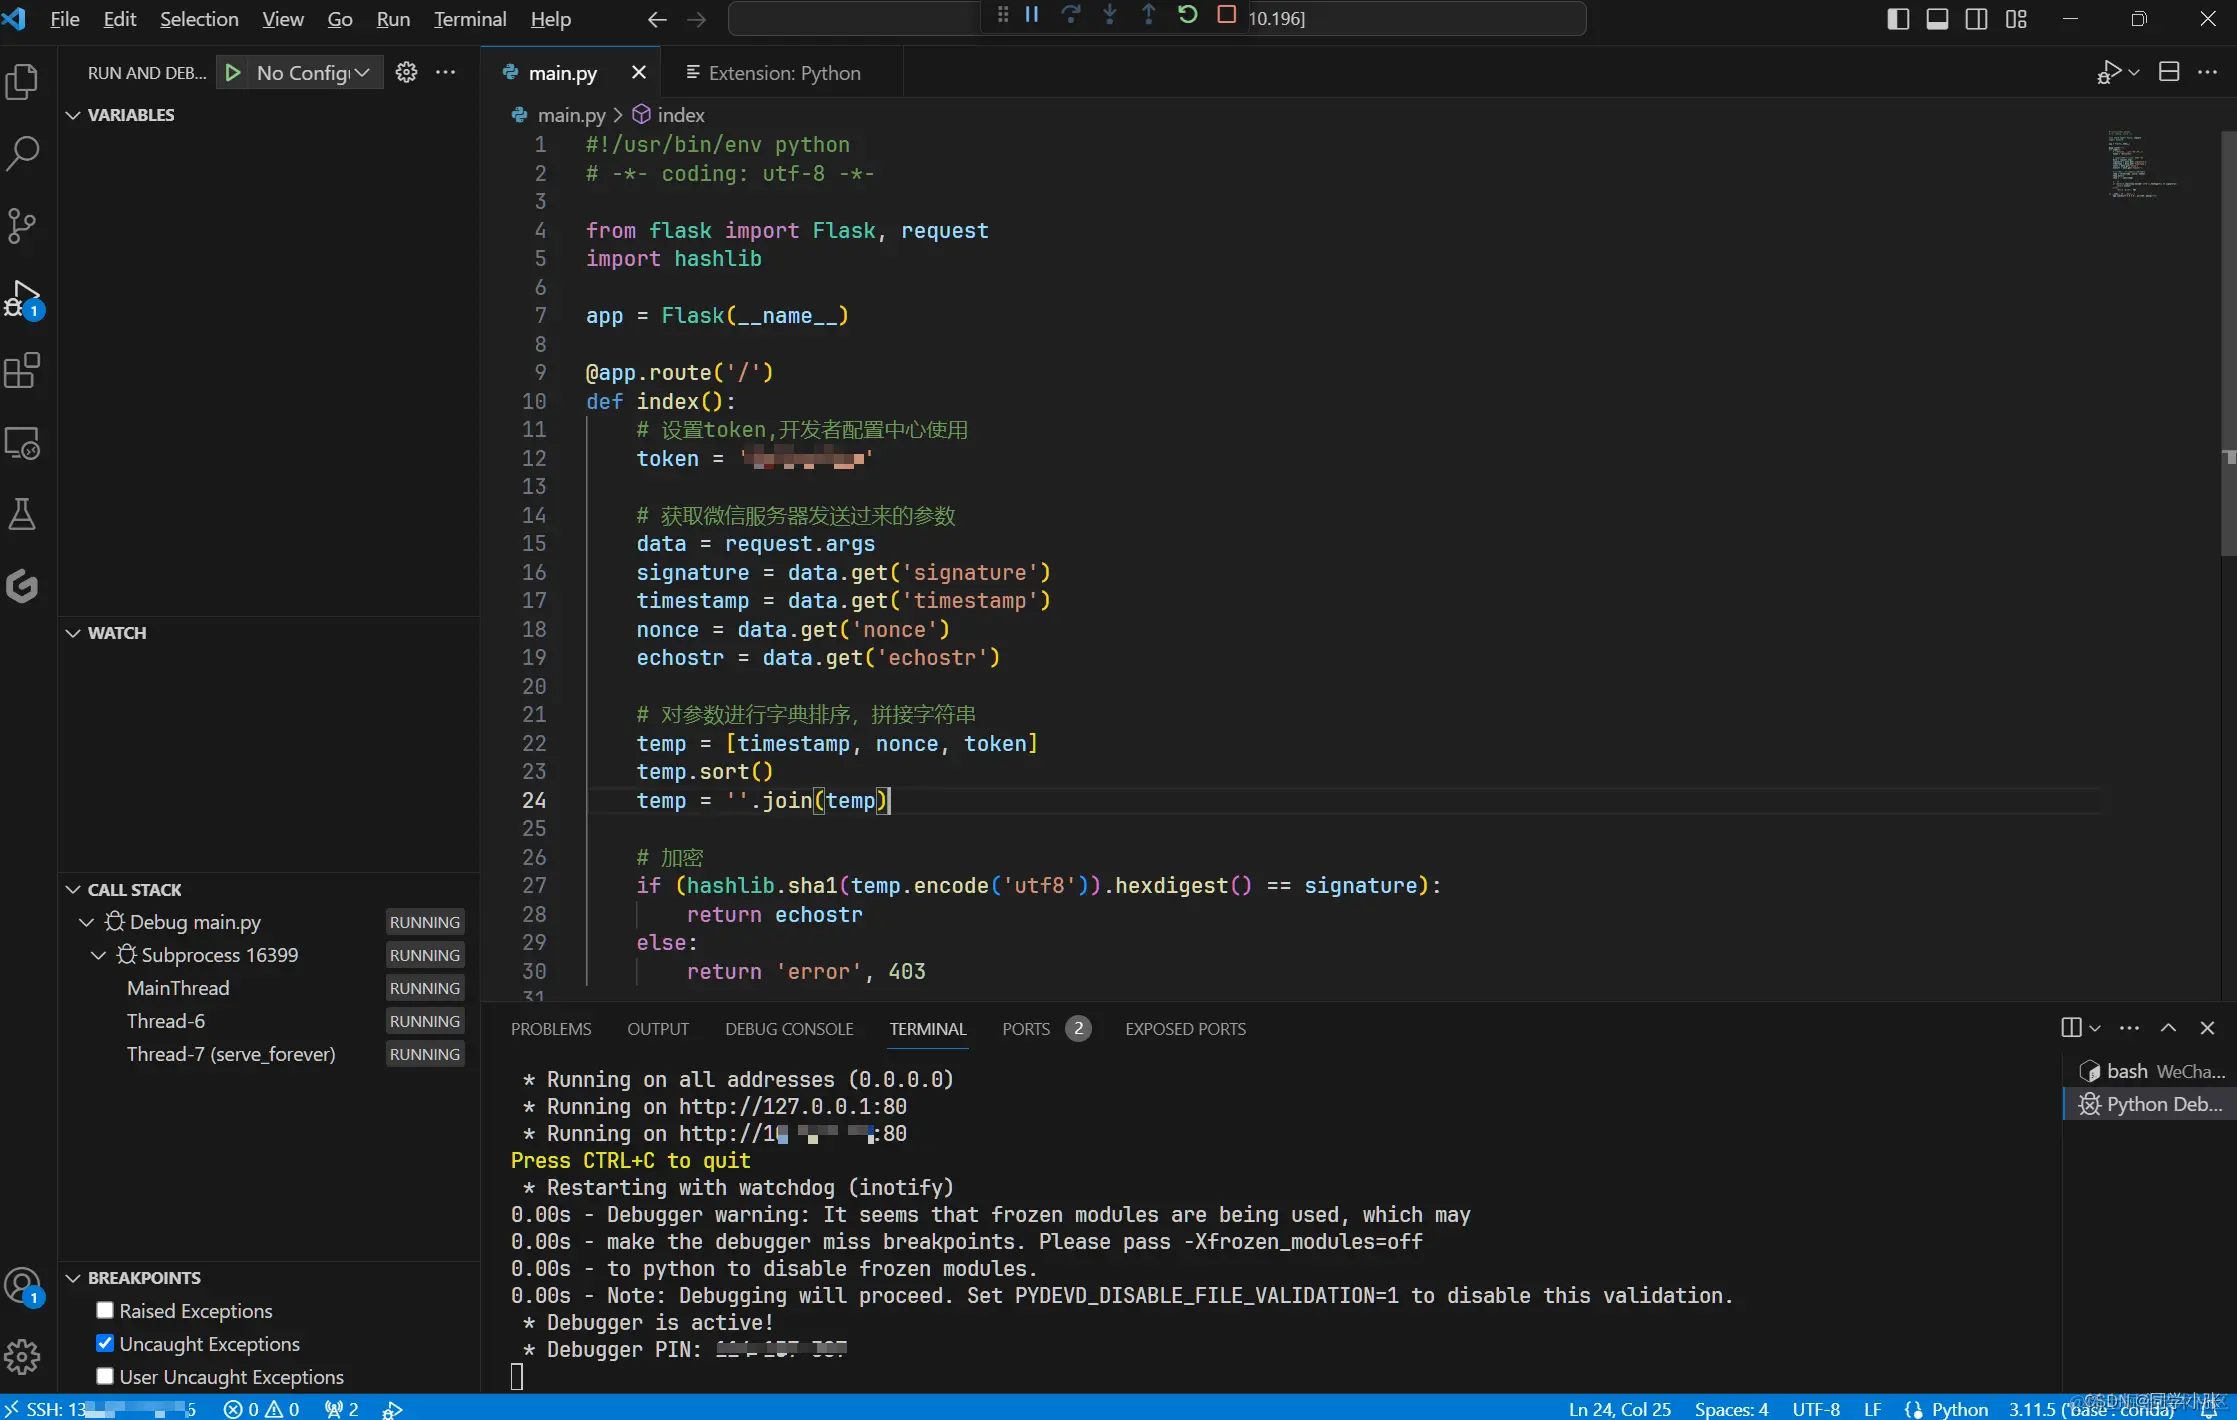Collapse the Subprocess 16399 call stack node
The image size is (2237, 1420).
tap(98, 955)
